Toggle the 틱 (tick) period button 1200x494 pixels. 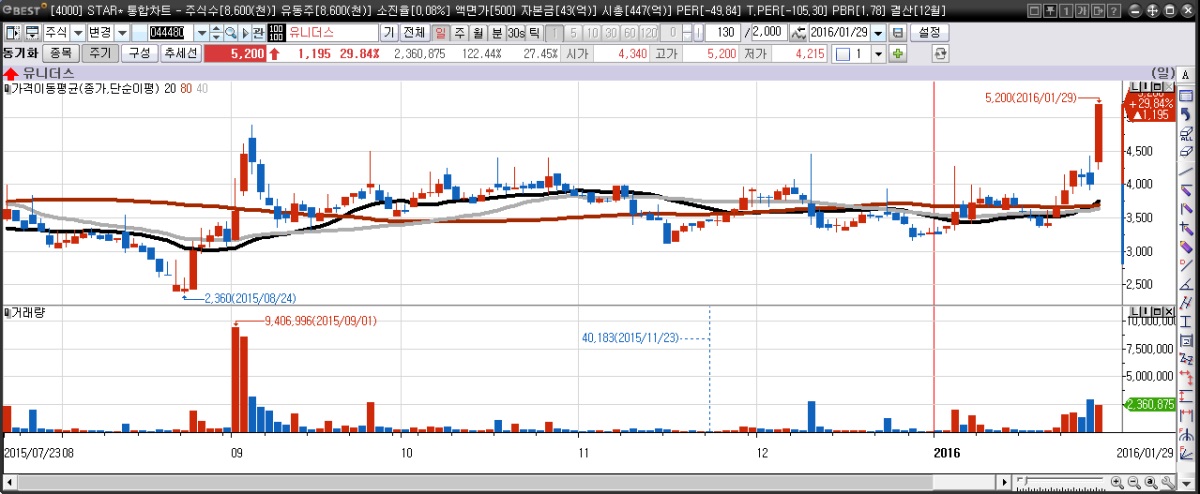click(x=534, y=33)
